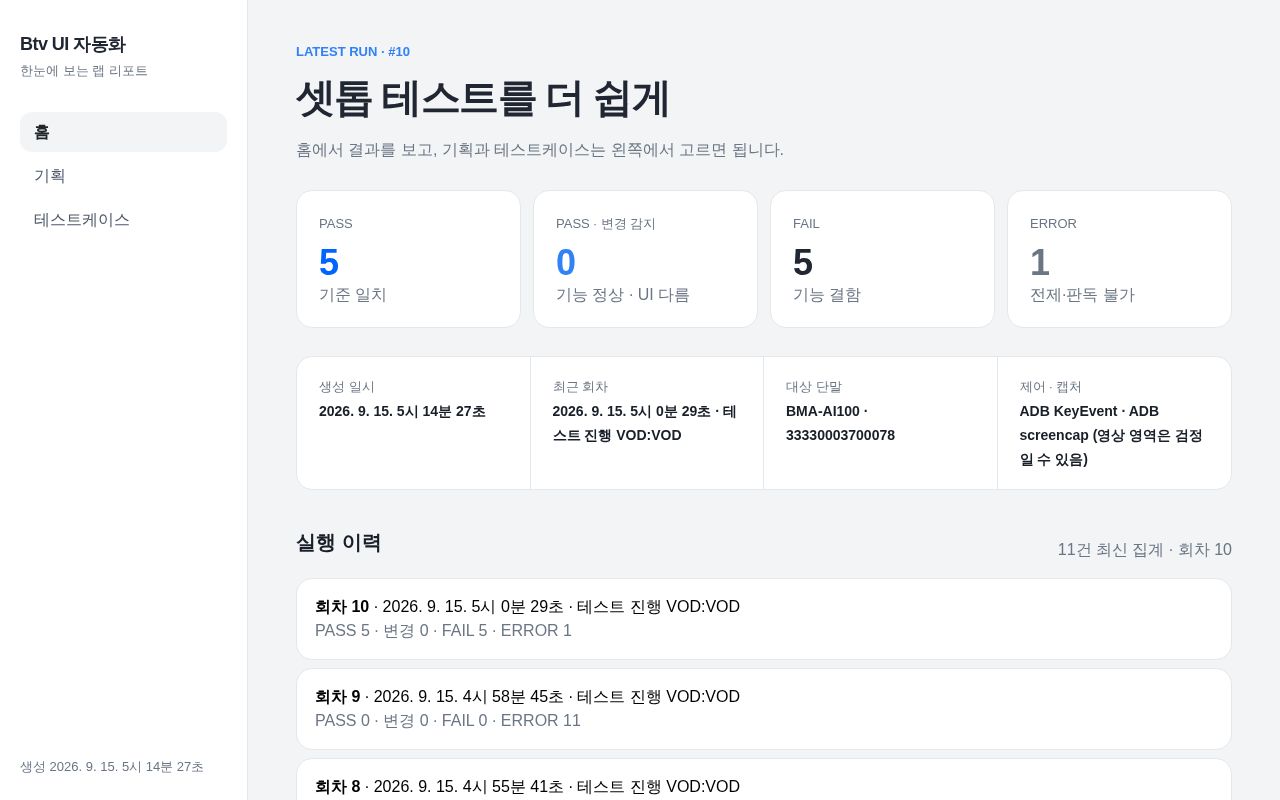The image size is (1280, 800).
Task: Click PASS 0 · 변경 0 · FAIL 0 · ERROR 11
Action: pos(448,721)
